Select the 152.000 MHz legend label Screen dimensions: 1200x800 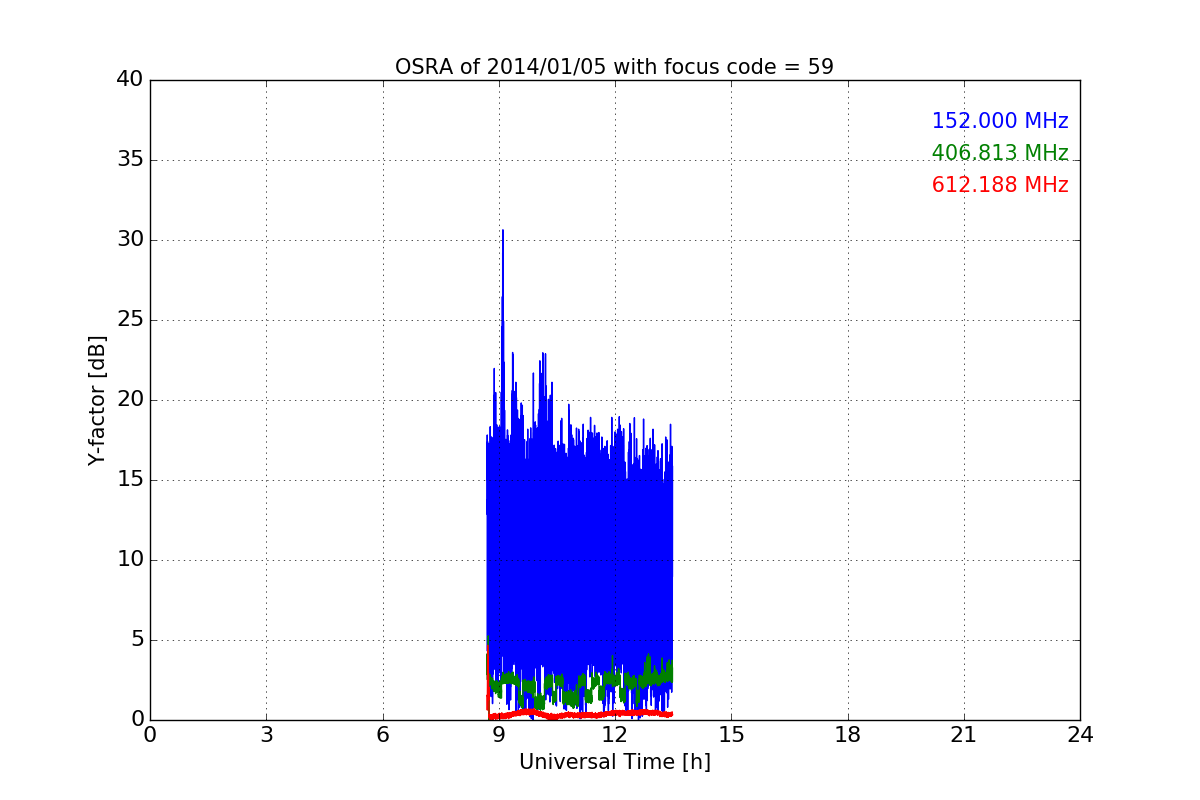(x=1000, y=121)
